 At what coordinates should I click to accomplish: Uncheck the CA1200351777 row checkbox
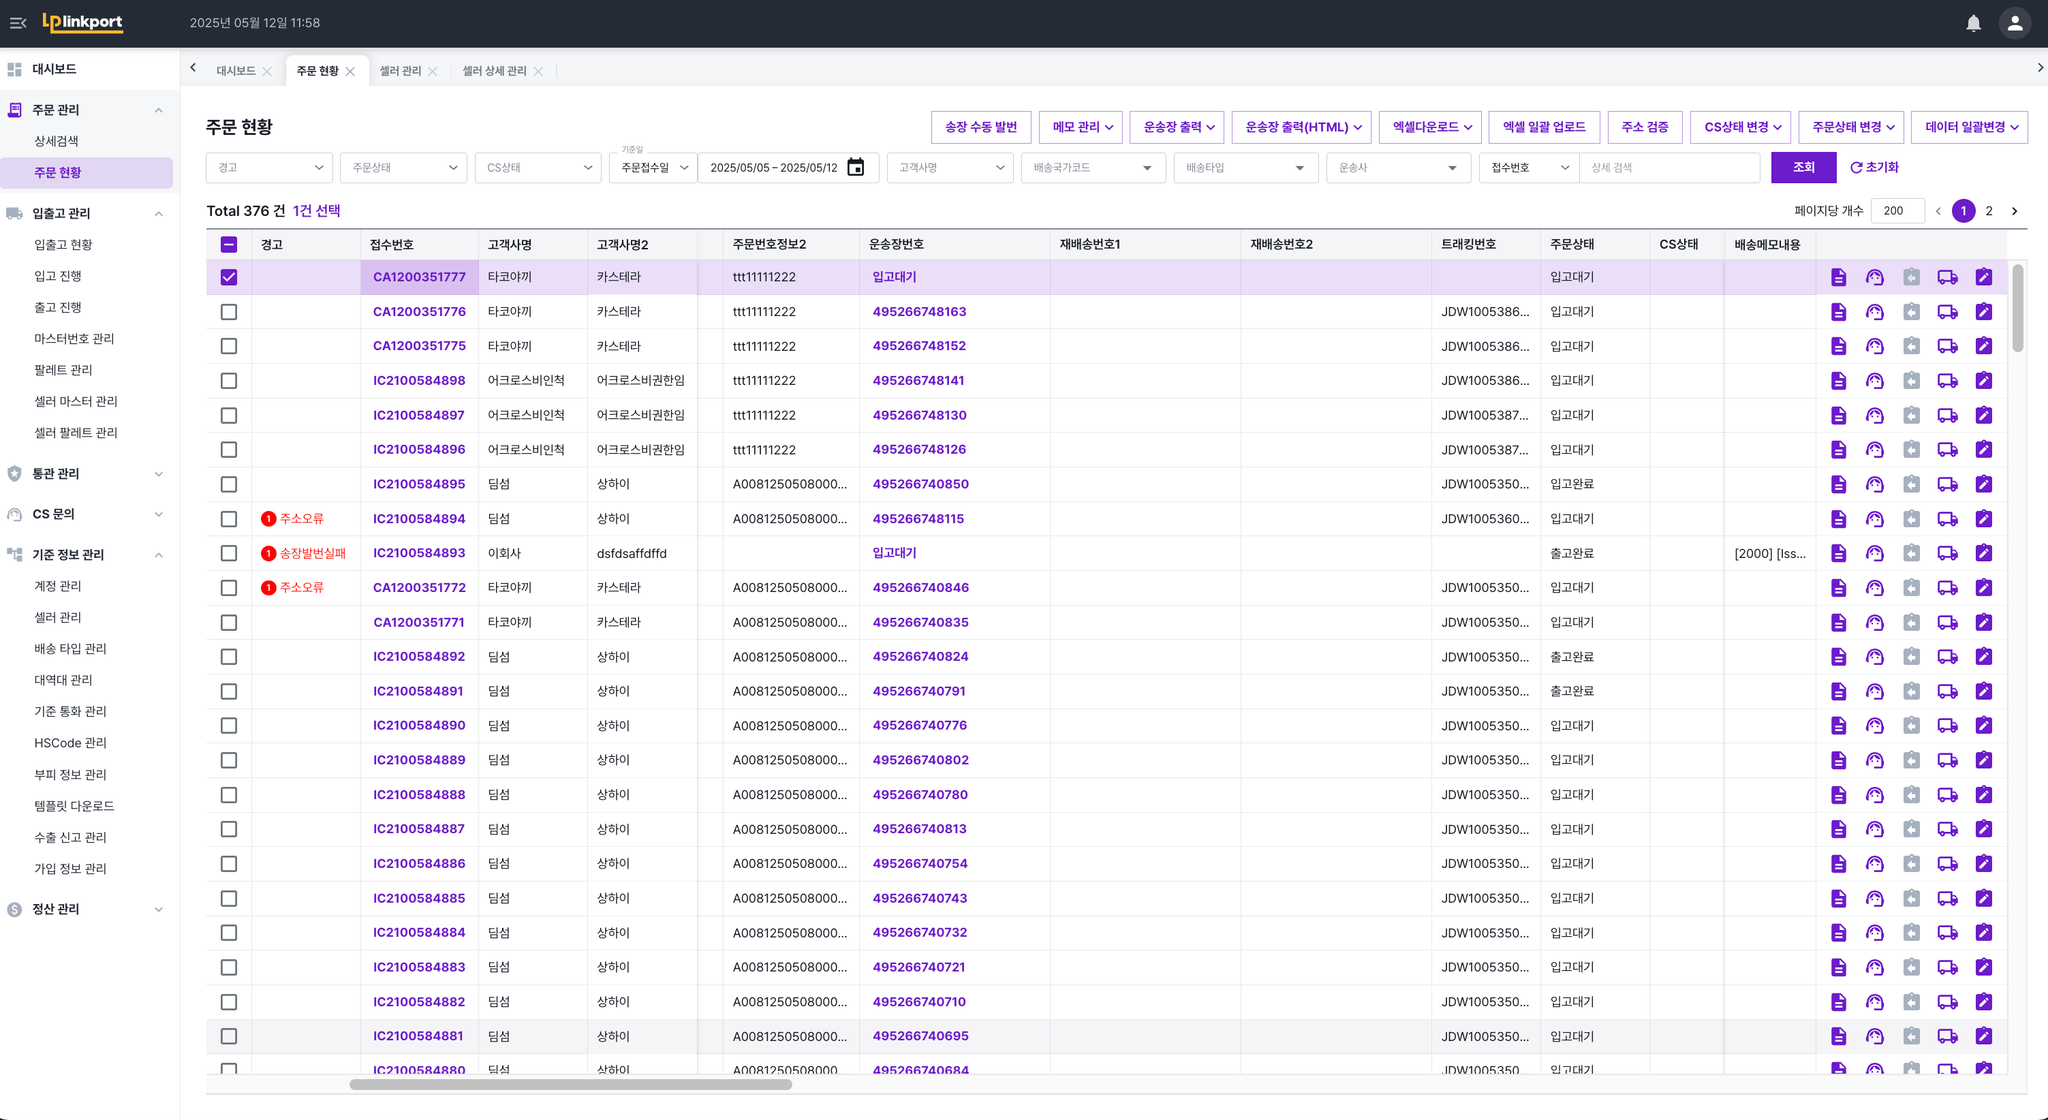click(x=229, y=277)
